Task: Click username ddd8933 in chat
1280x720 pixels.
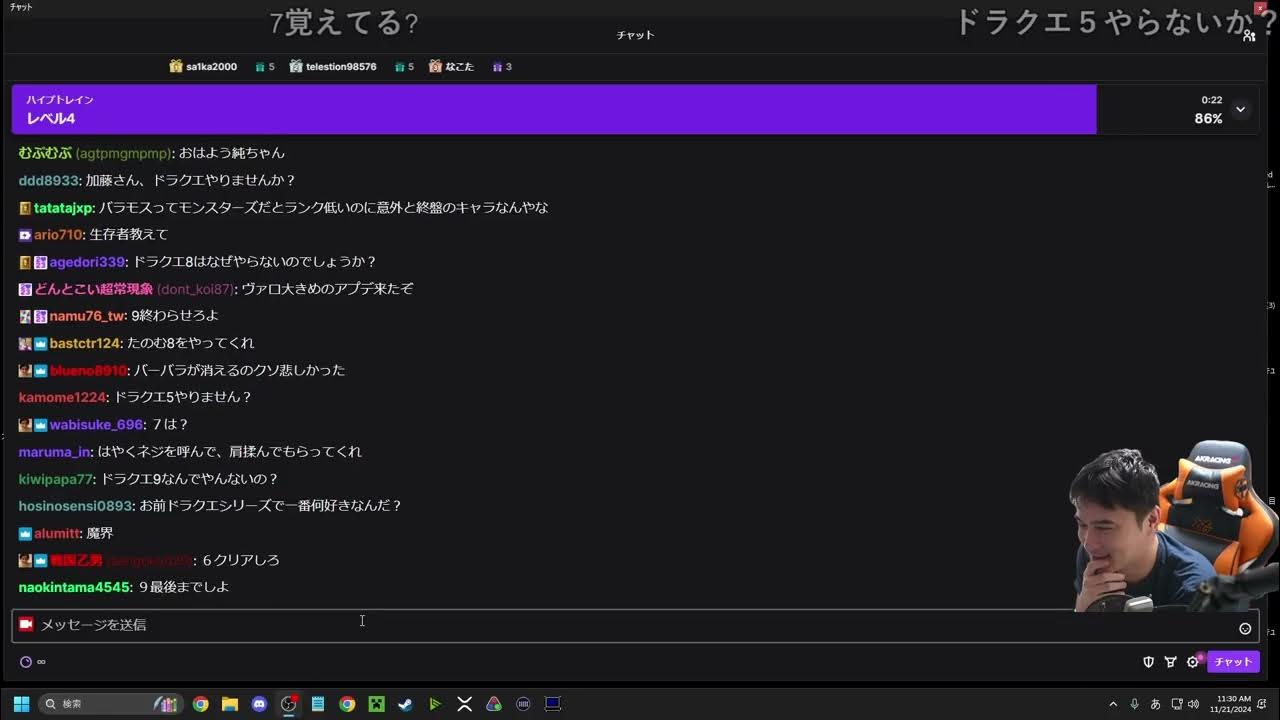Action: coord(48,181)
